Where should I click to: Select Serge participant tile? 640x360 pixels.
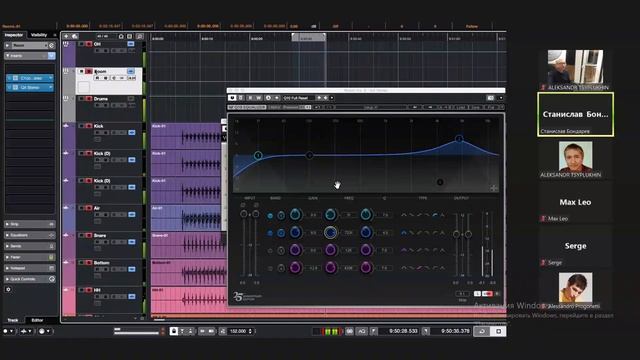click(576, 247)
